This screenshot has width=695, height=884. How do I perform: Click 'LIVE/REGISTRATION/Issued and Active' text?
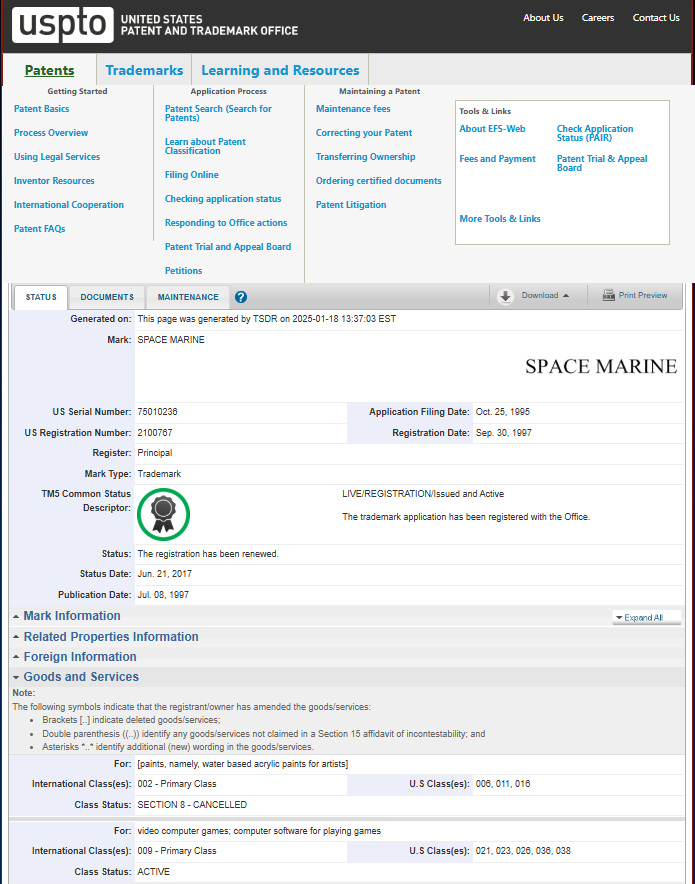click(x=423, y=493)
